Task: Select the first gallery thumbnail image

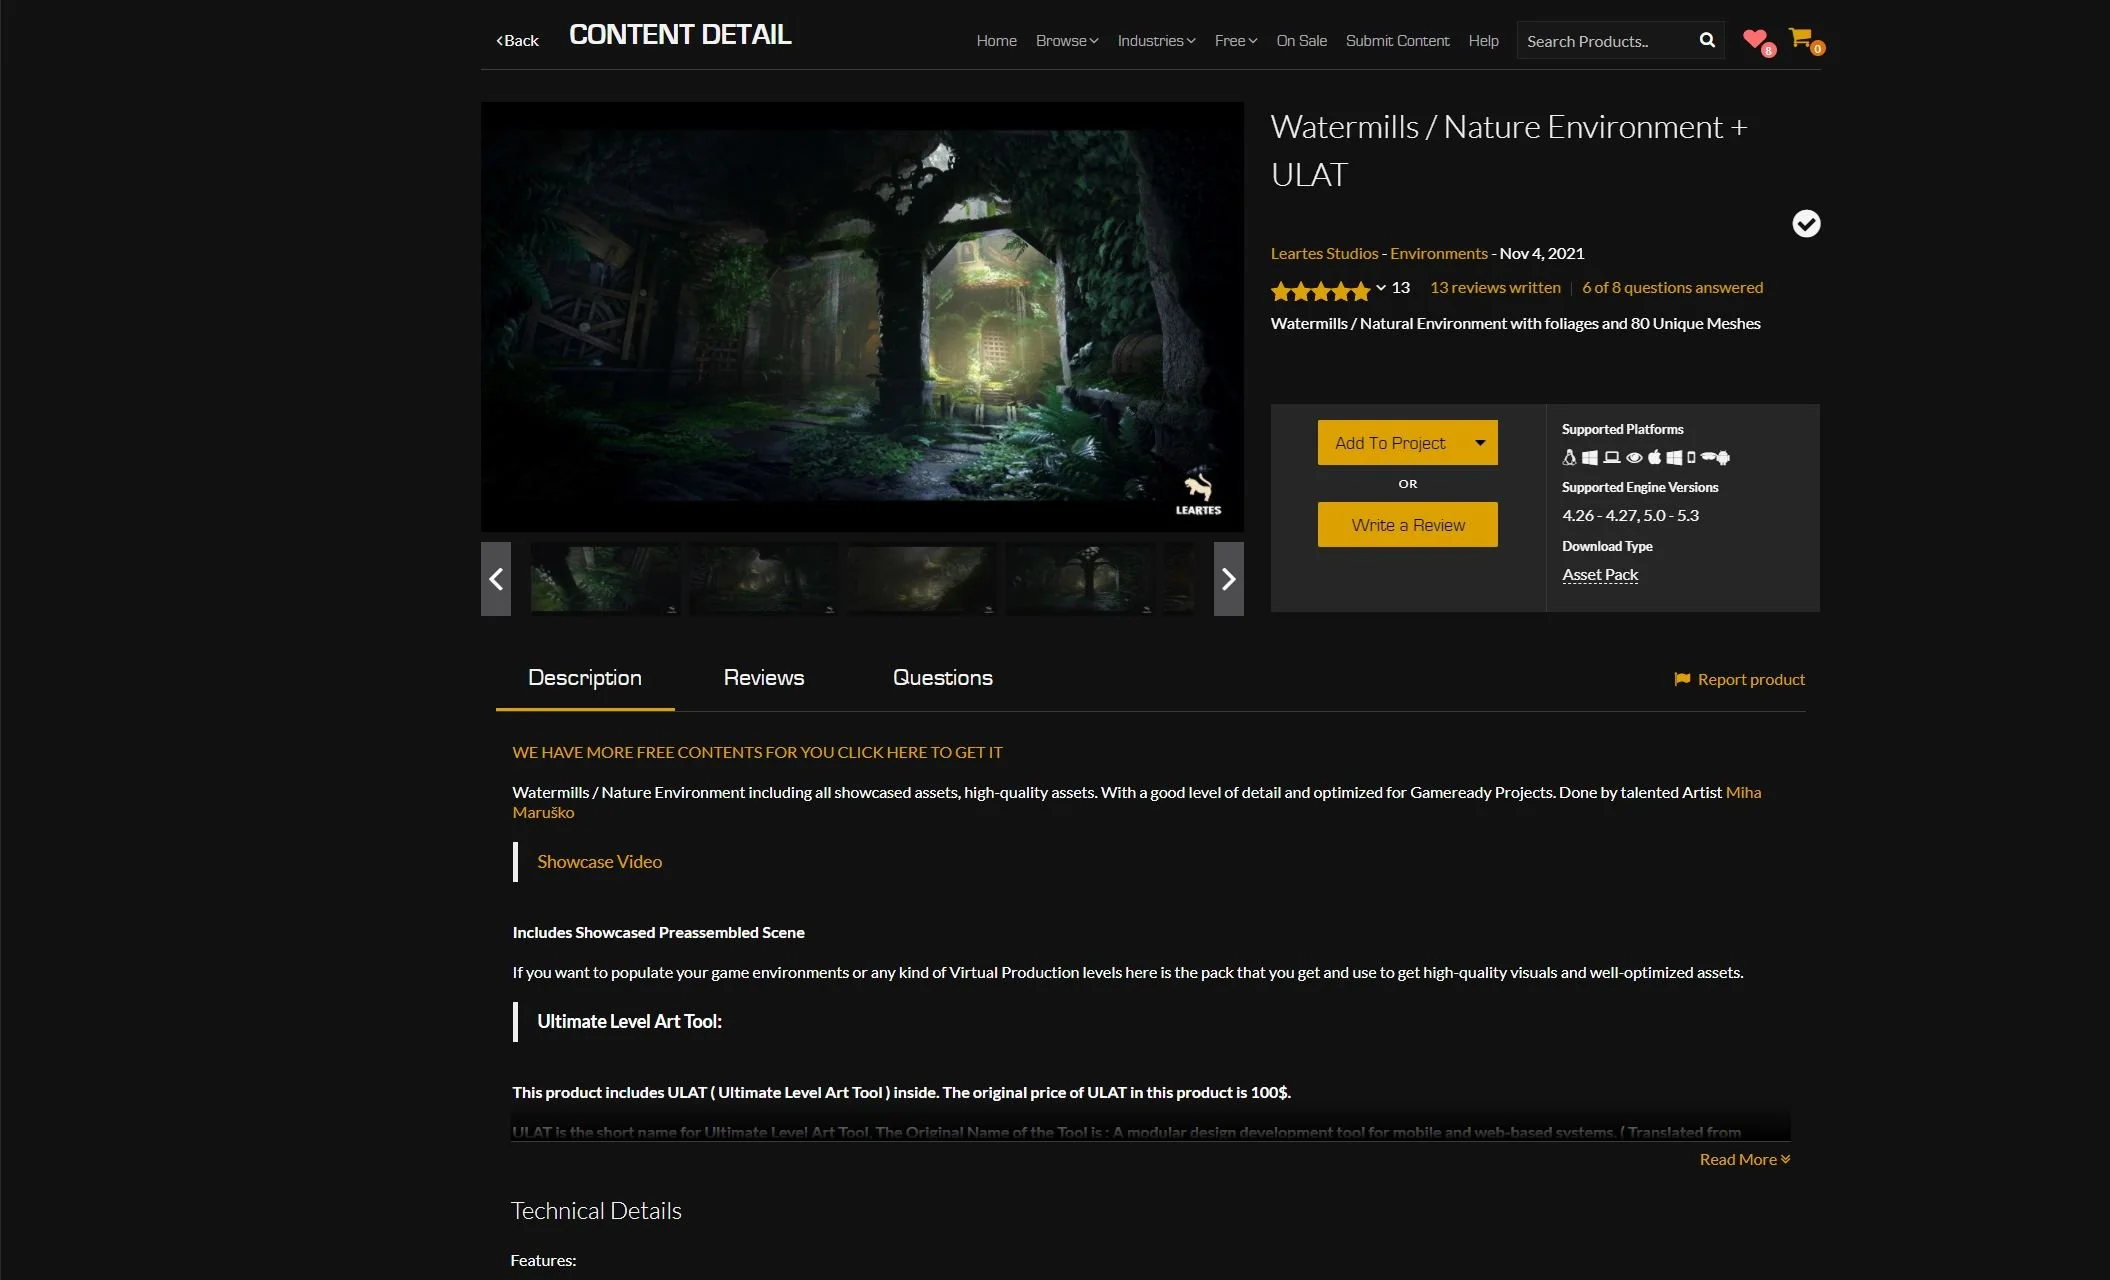Action: 604,579
